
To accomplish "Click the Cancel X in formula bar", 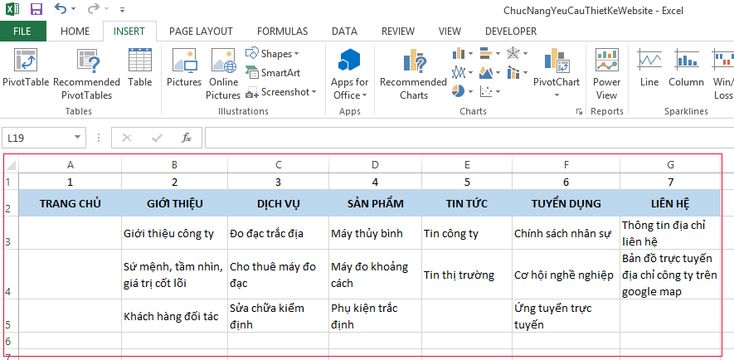I will pyautogui.click(x=126, y=138).
